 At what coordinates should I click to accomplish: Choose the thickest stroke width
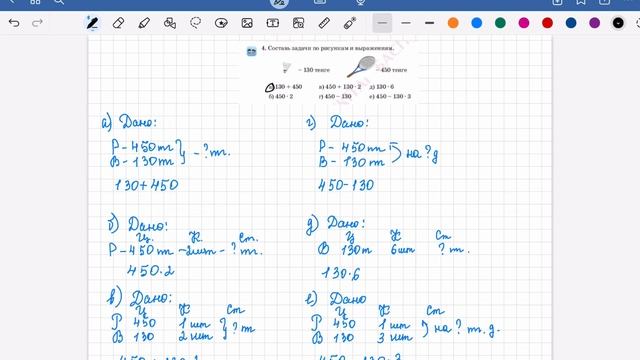coord(429,23)
